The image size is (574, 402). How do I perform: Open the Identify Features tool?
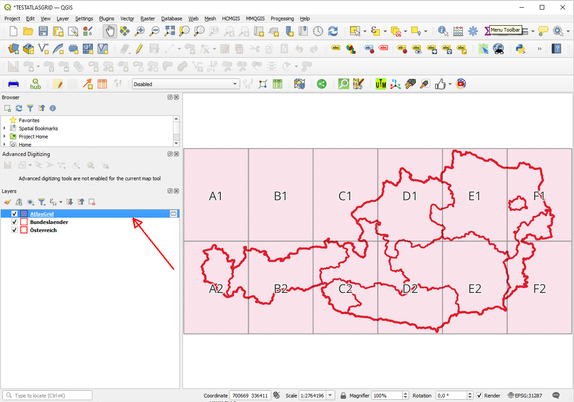443,31
